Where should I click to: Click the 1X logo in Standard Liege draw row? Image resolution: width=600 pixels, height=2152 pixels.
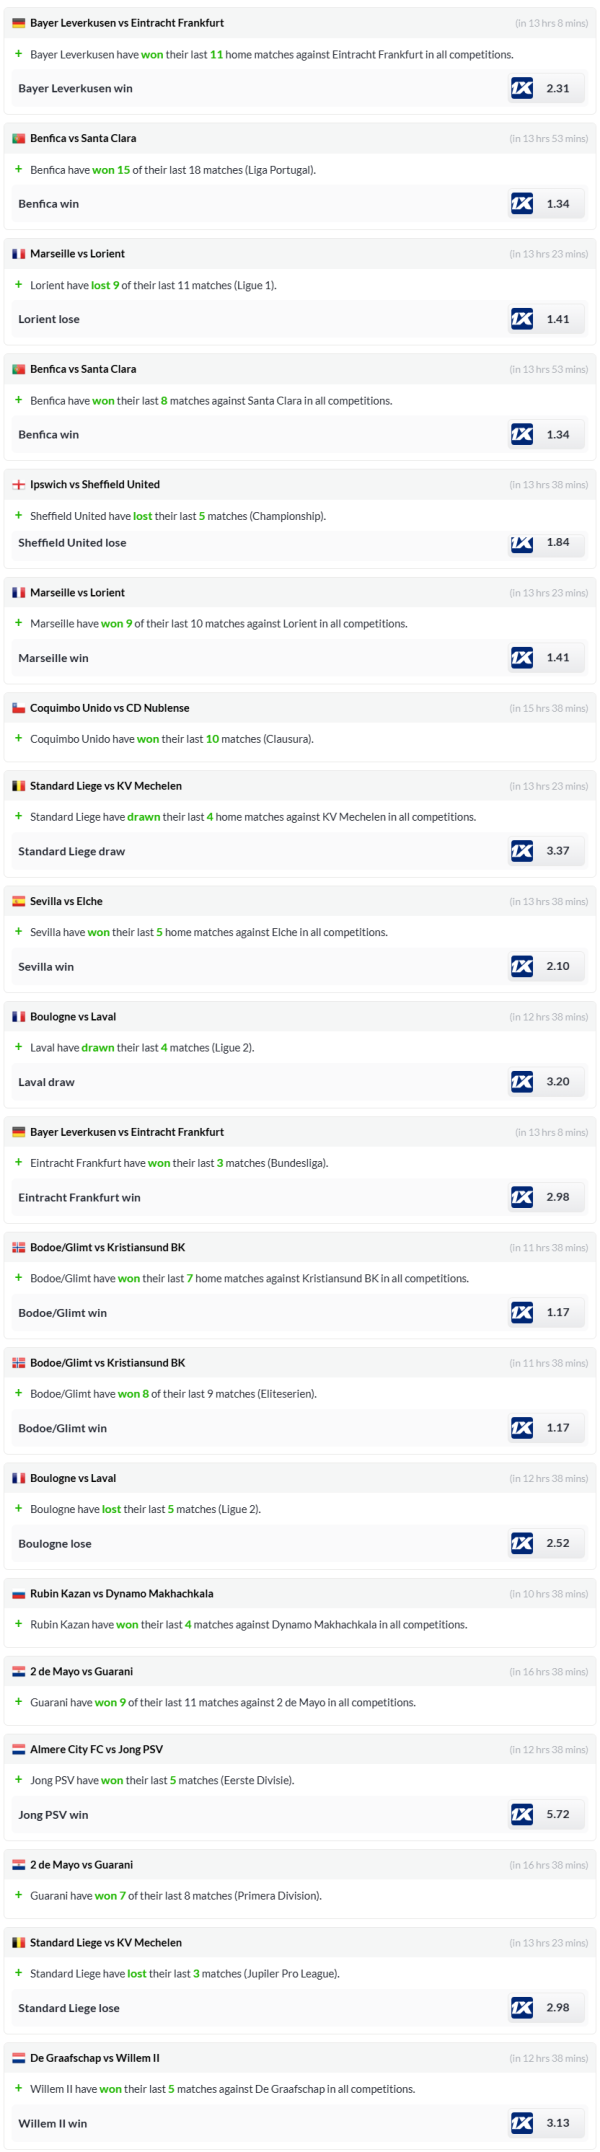(x=521, y=851)
